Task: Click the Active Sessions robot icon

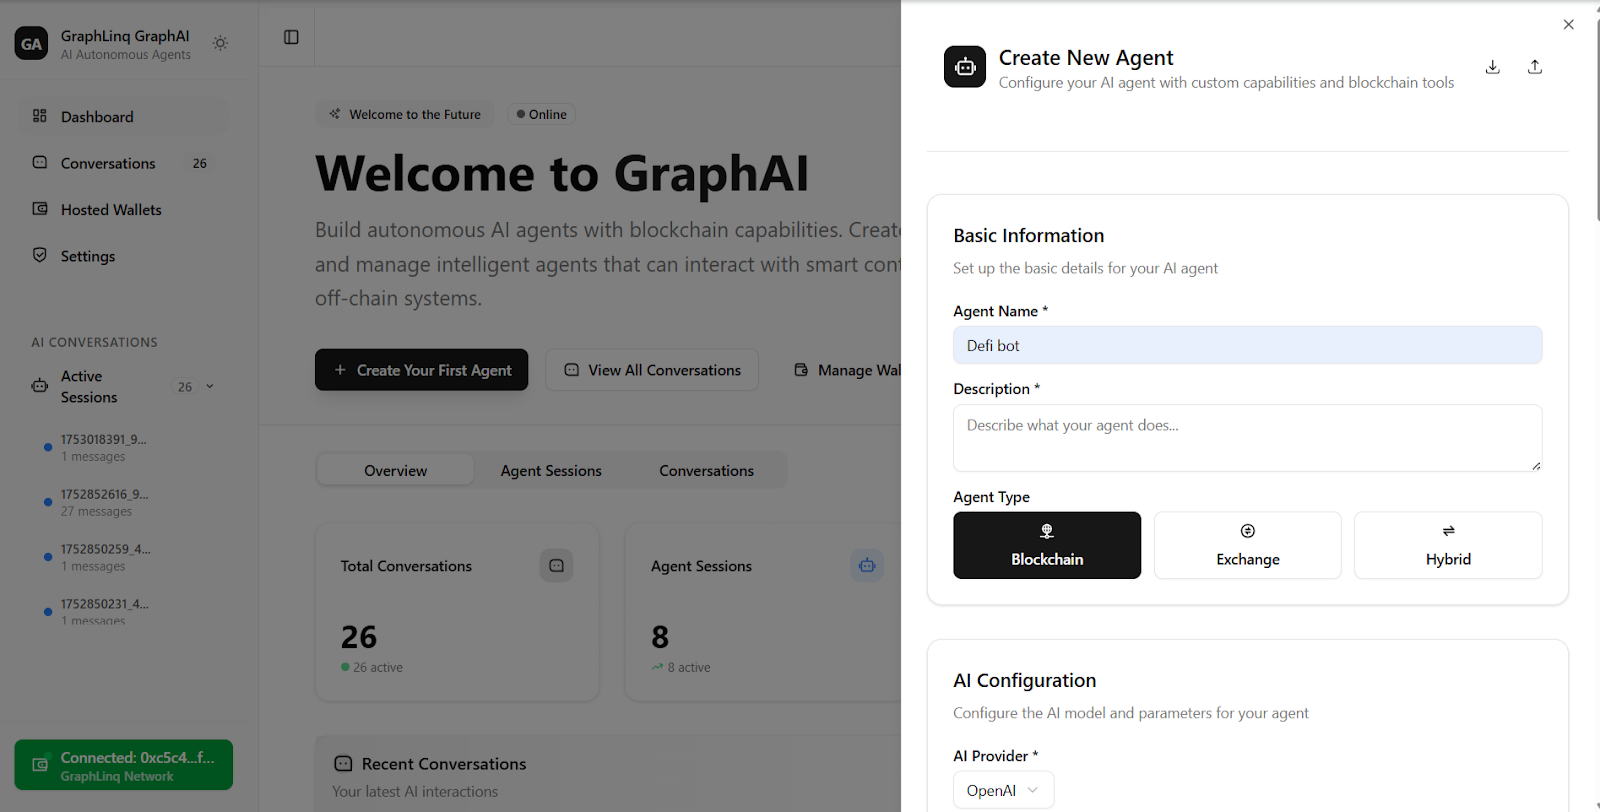Action: click(x=40, y=386)
